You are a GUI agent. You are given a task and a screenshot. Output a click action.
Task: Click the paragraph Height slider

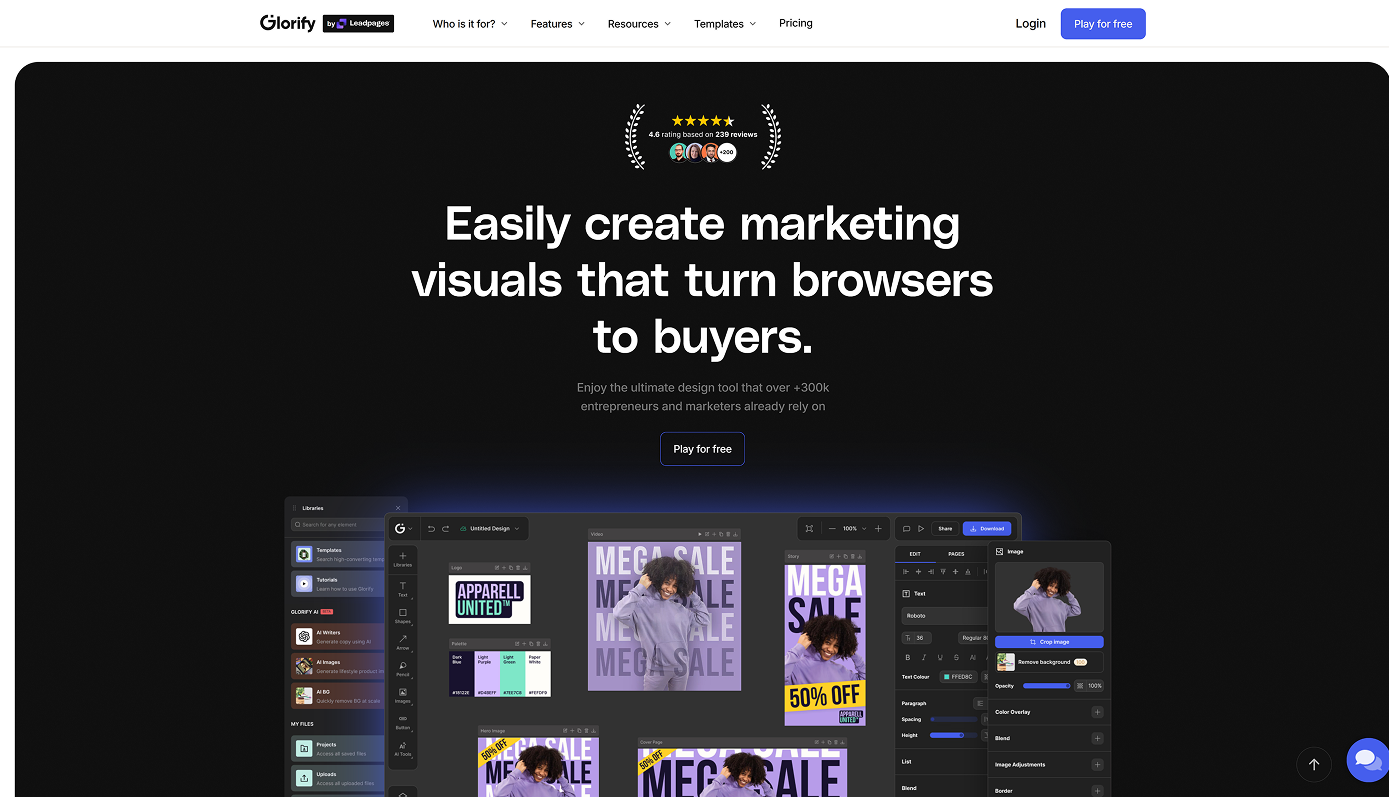[x=954, y=735]
